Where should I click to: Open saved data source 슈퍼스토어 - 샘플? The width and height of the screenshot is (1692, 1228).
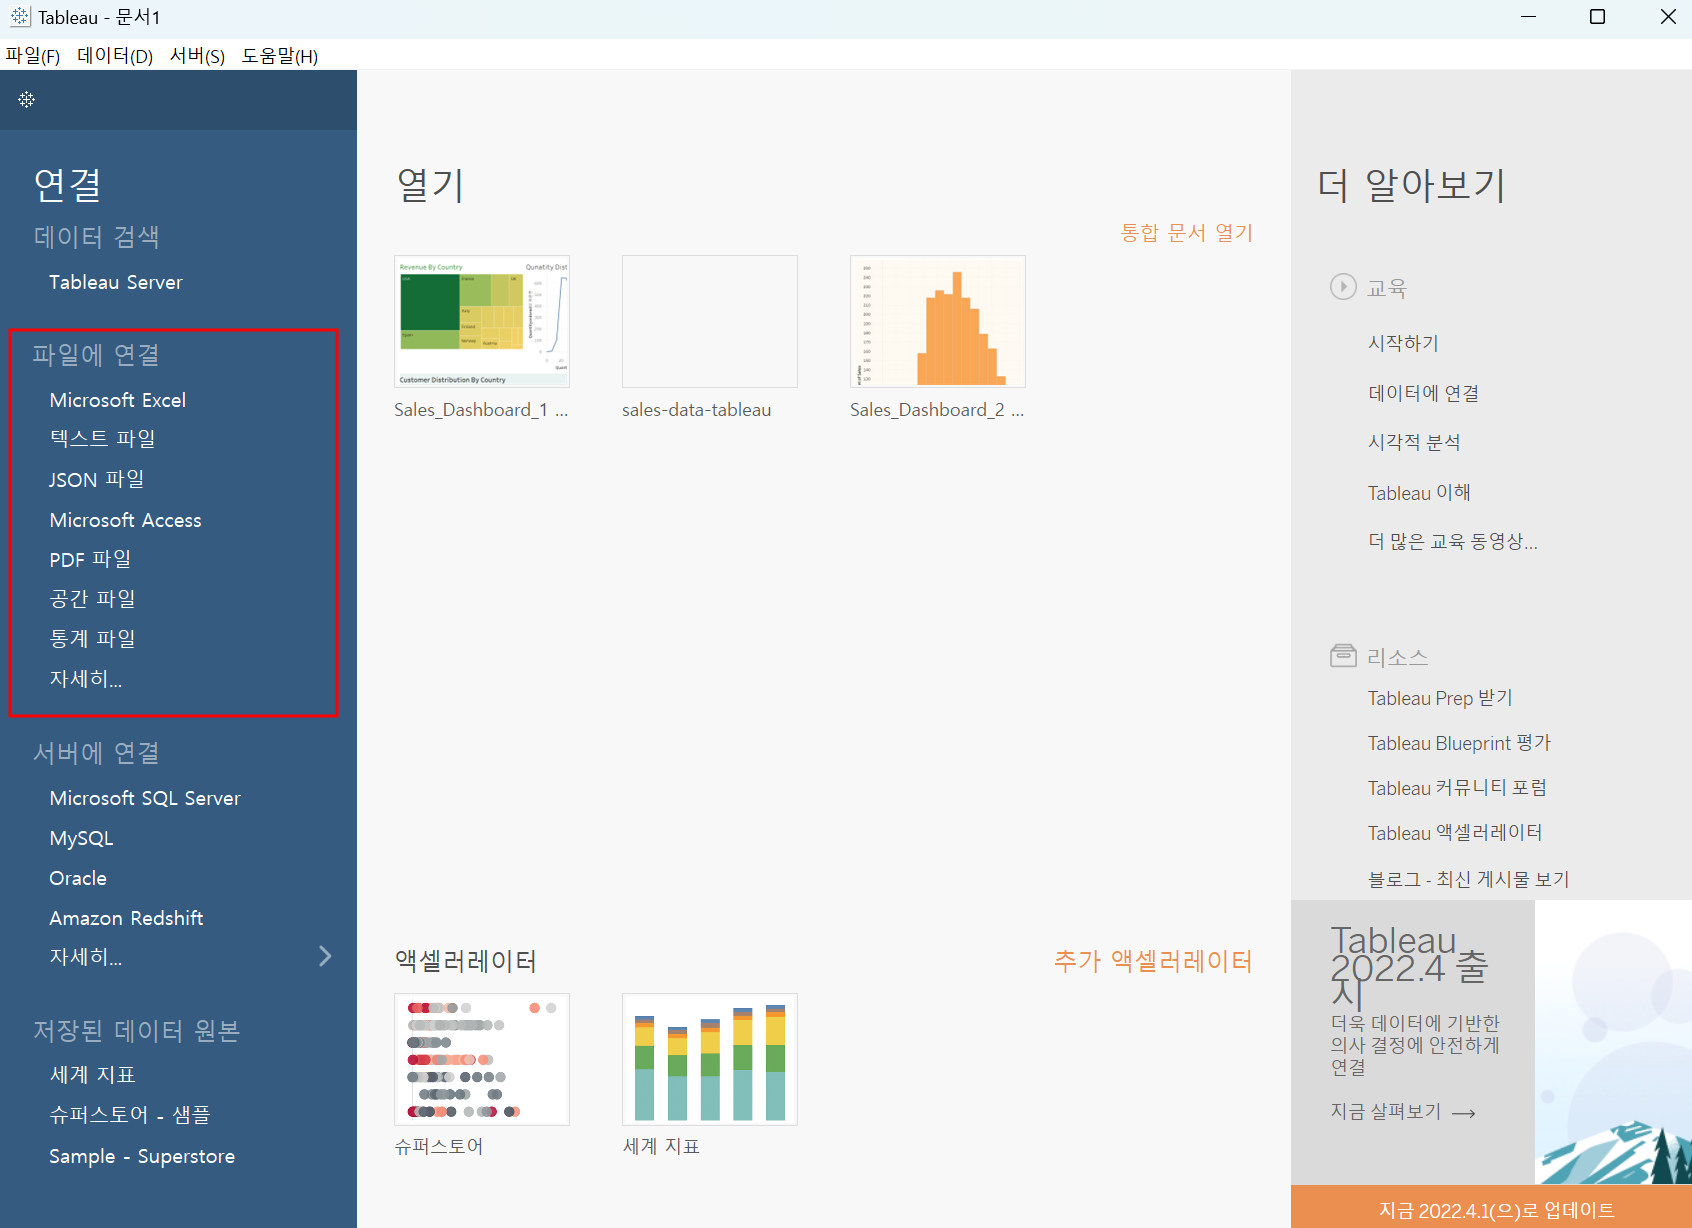[x=130, y=1114]
